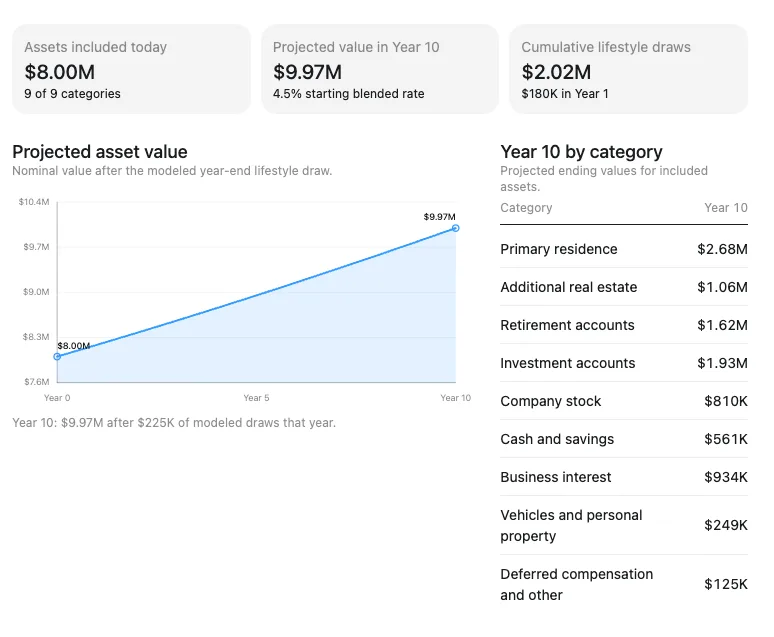Select the Investment accounts row label

coord(568,363)
